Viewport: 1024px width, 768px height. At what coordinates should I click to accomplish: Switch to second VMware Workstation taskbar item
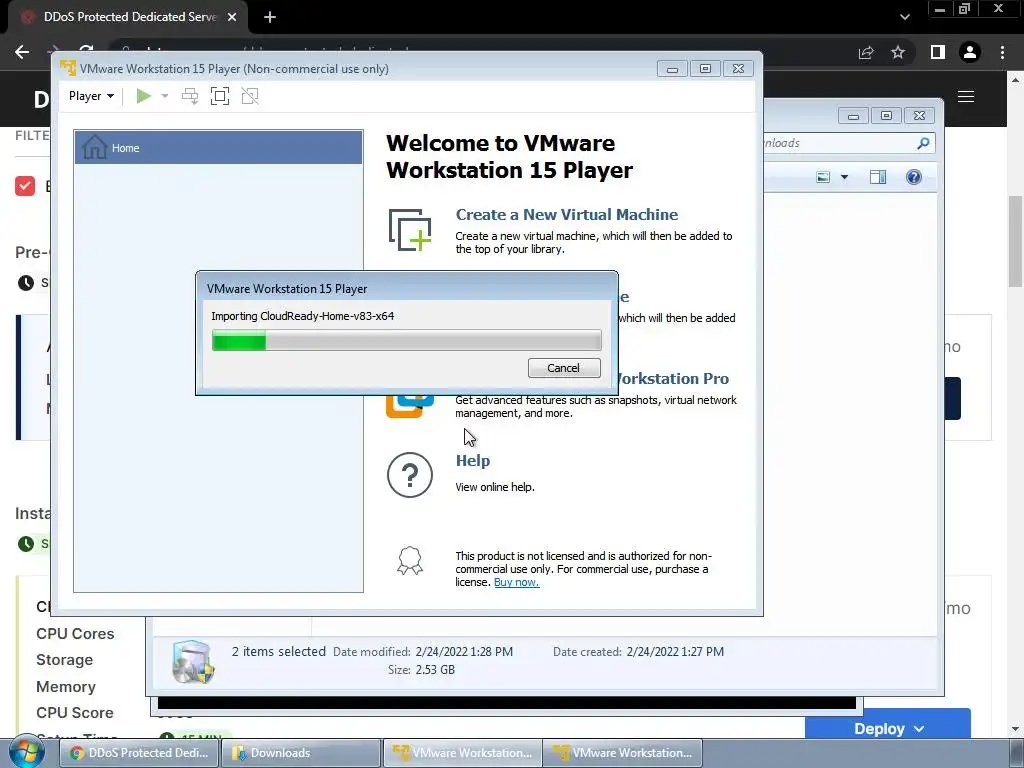(623, 753)
